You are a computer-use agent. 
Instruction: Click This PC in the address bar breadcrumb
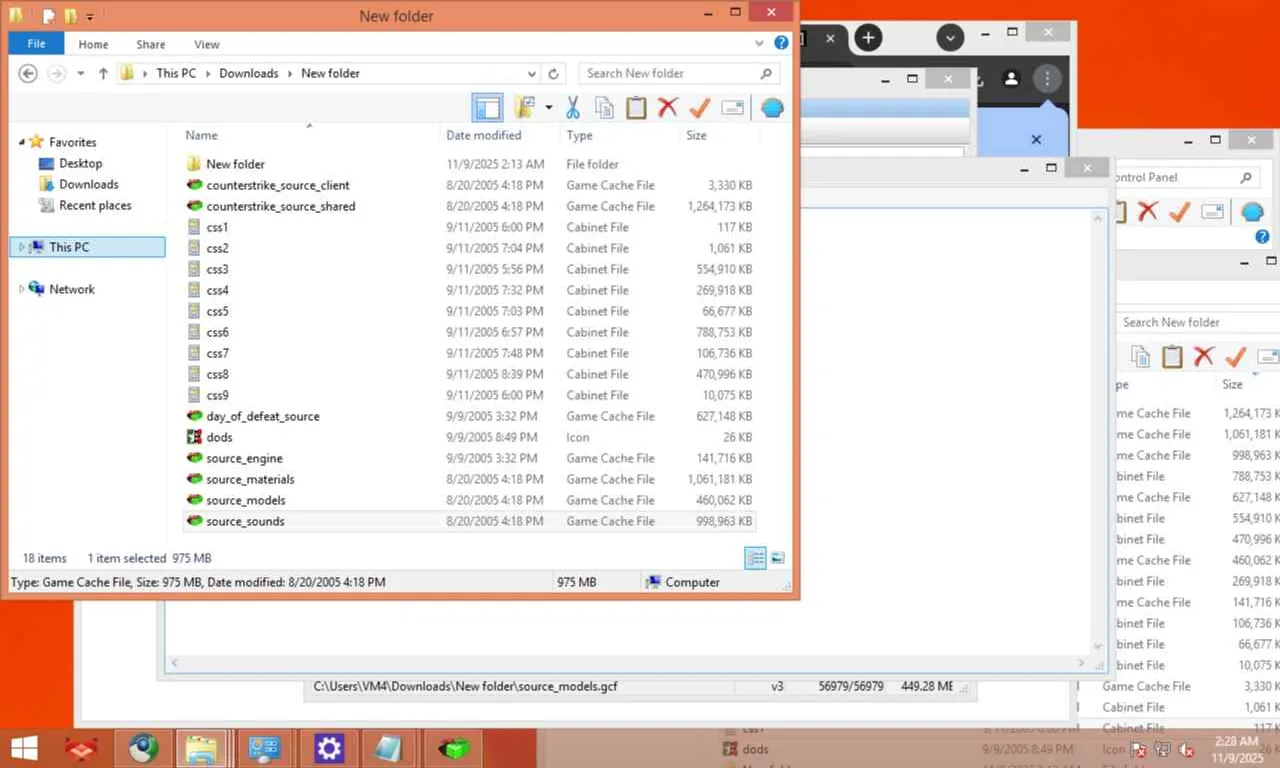click(x=176, y=73)
